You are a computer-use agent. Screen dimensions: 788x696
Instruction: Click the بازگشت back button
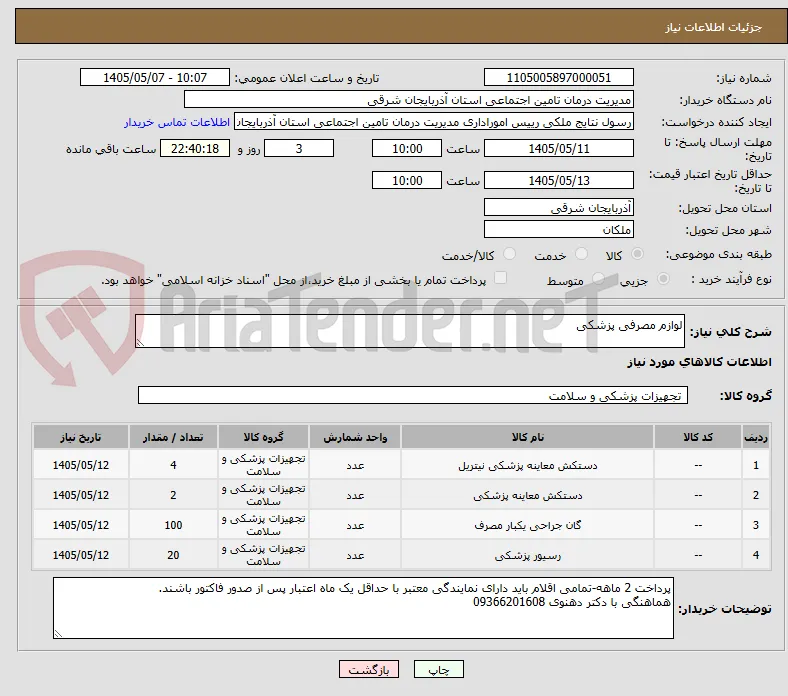tap(368, 669)
